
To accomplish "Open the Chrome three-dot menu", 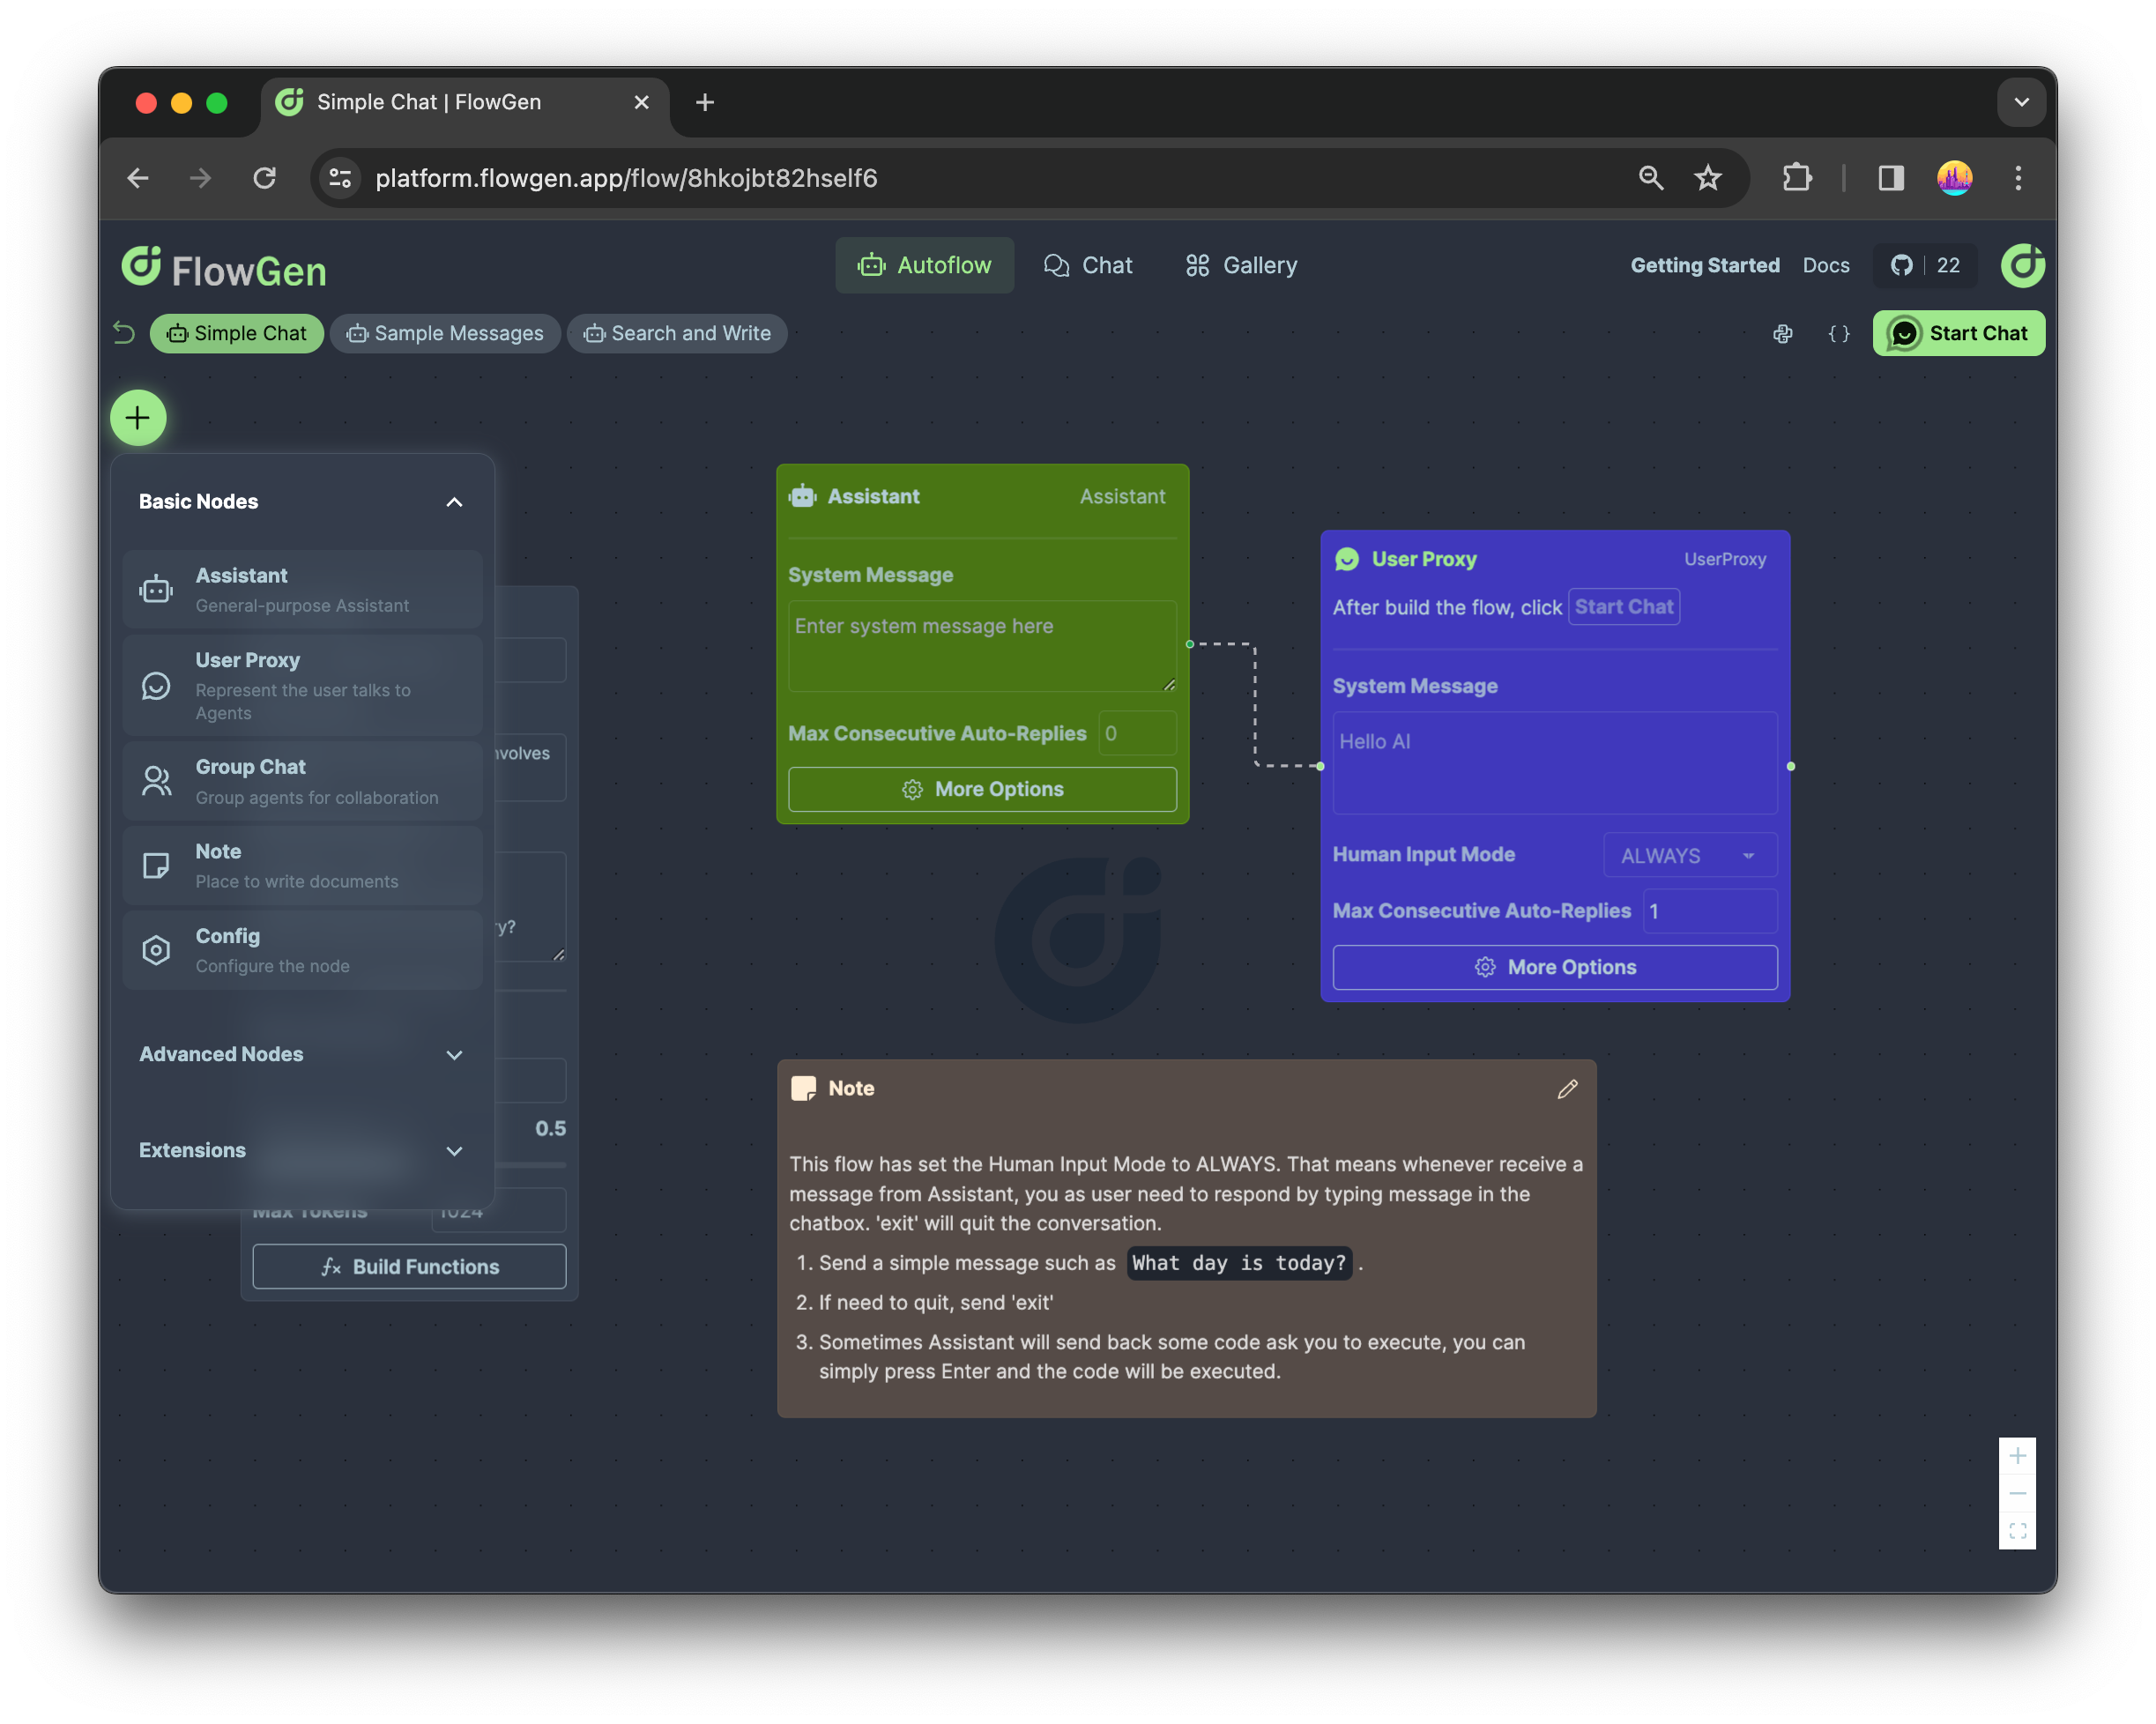I will 2018,178.
